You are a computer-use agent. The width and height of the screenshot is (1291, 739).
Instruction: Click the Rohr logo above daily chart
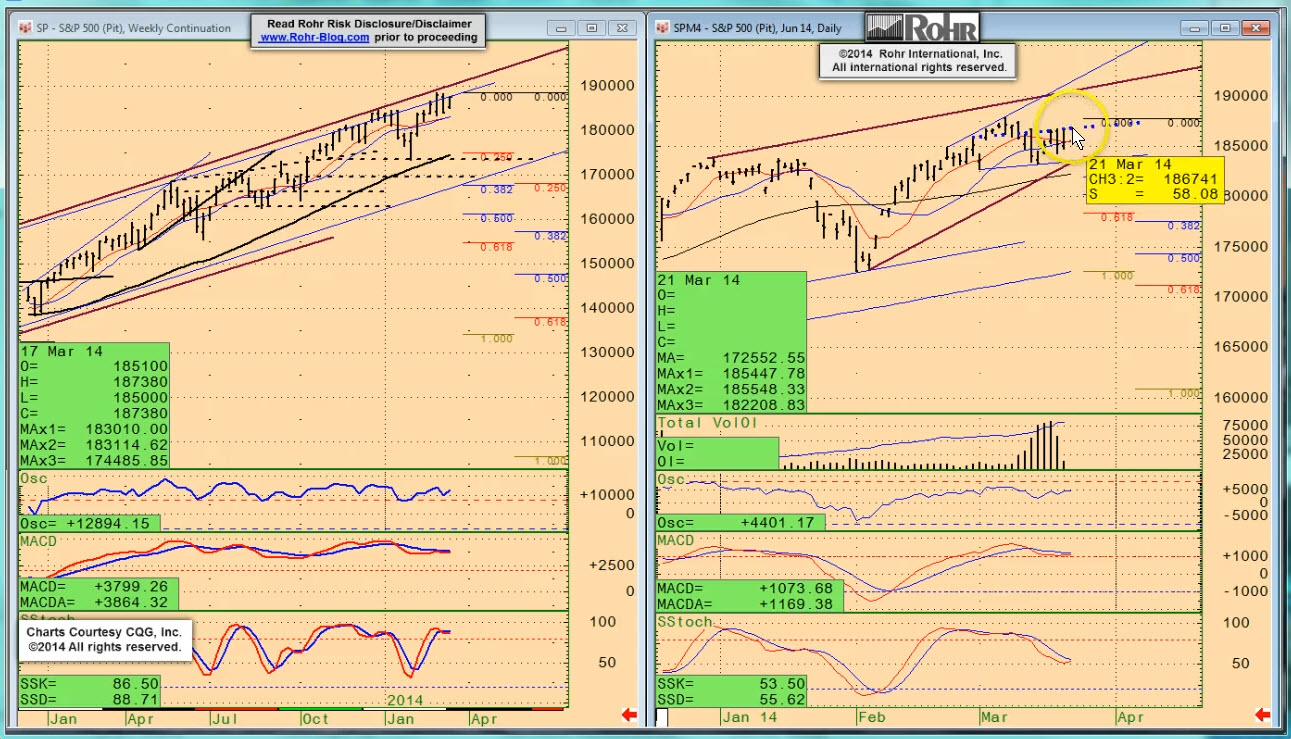click(921, 26)
